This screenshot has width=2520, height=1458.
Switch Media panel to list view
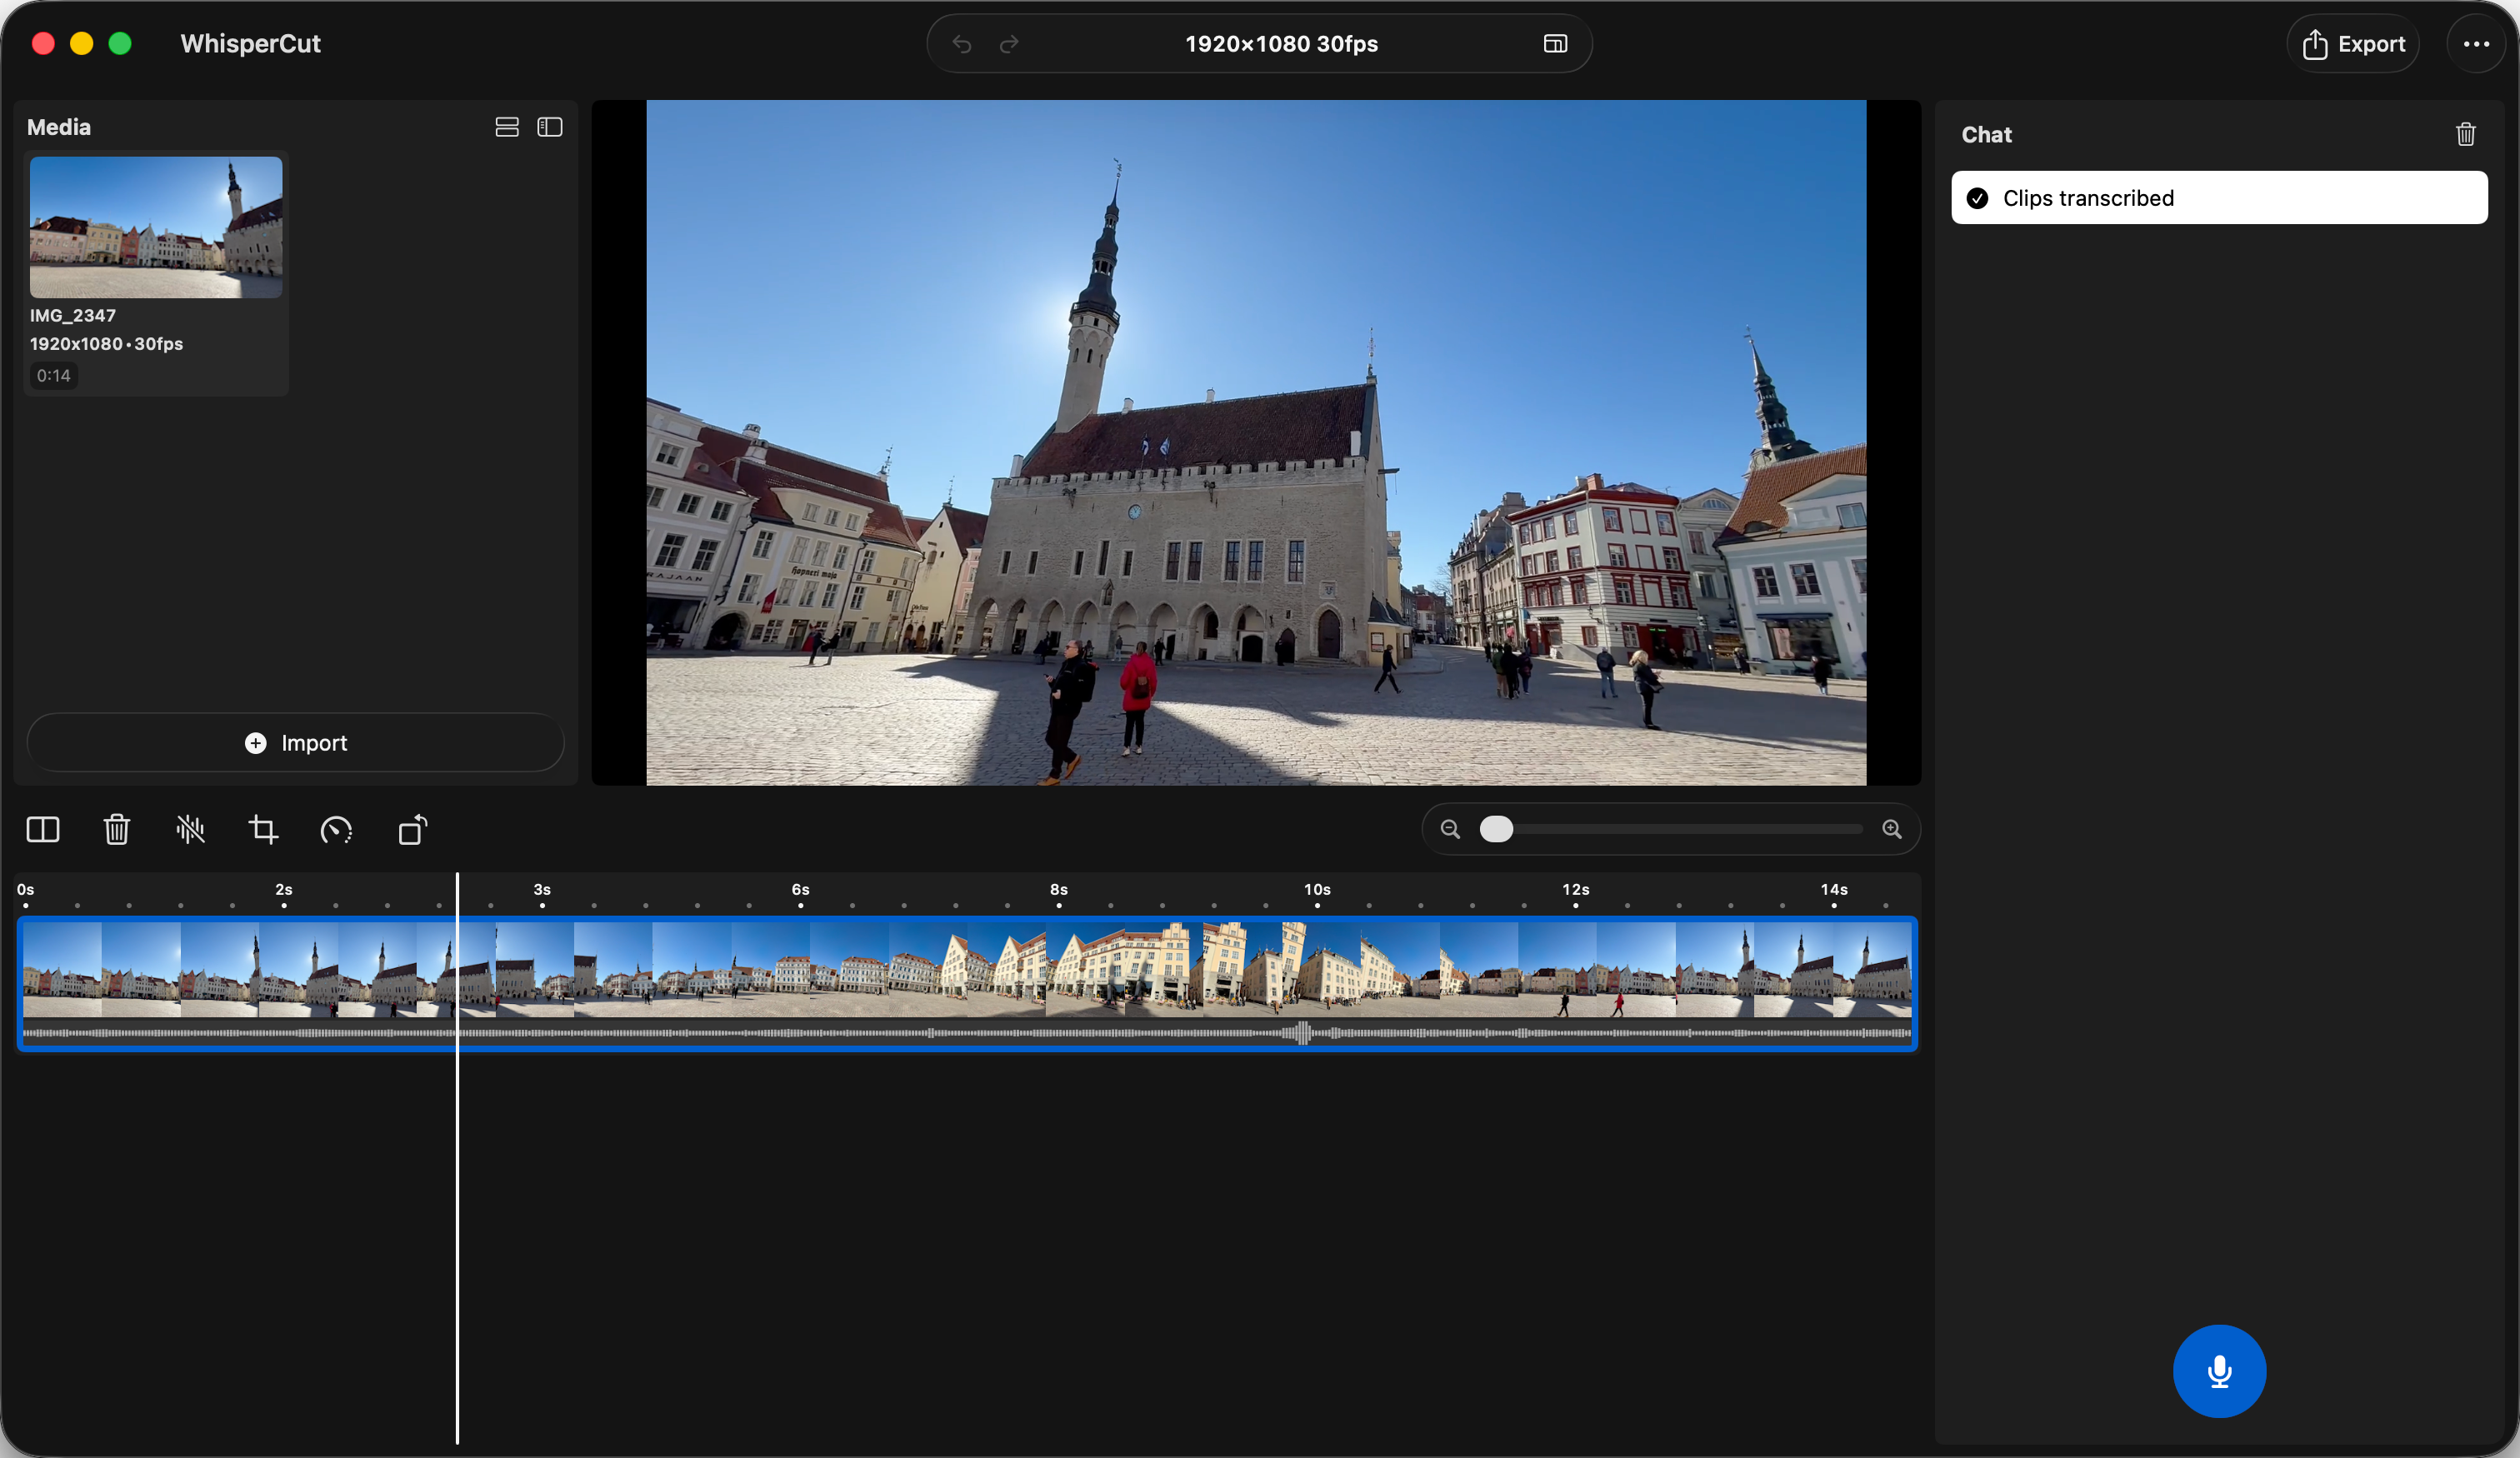[506, 127]
